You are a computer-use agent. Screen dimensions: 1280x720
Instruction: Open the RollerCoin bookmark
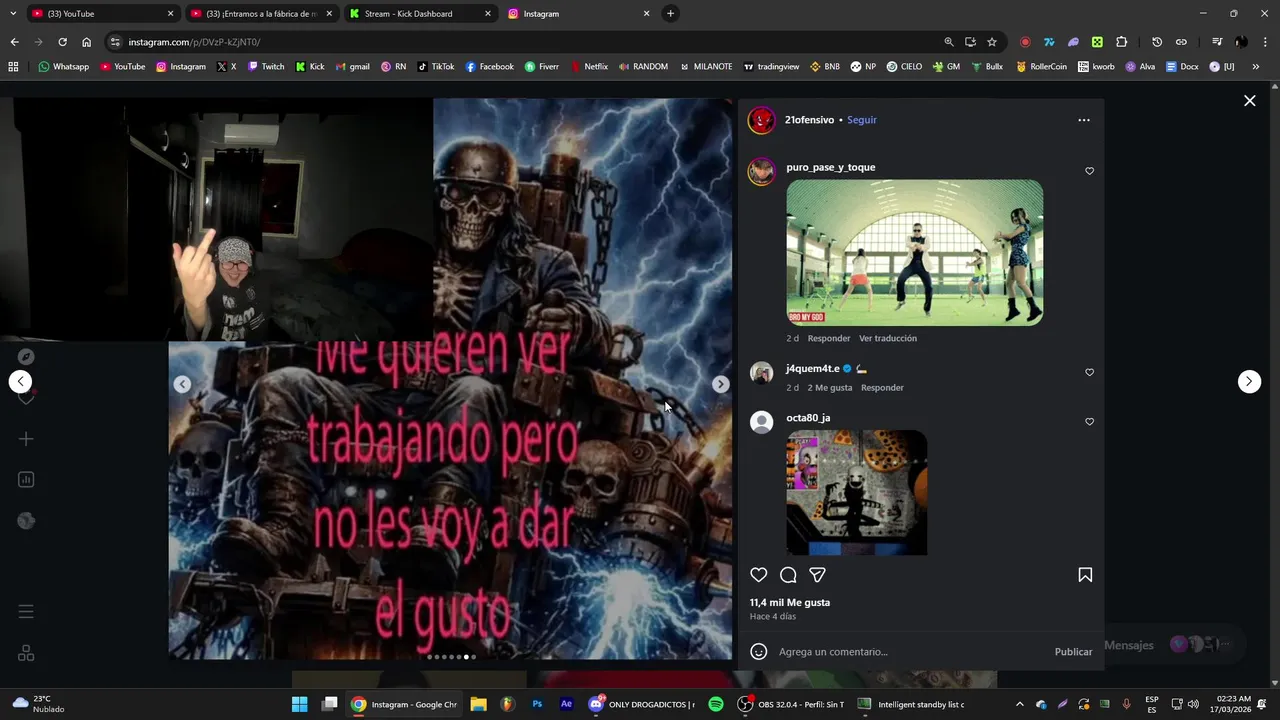click(1041, 67)
